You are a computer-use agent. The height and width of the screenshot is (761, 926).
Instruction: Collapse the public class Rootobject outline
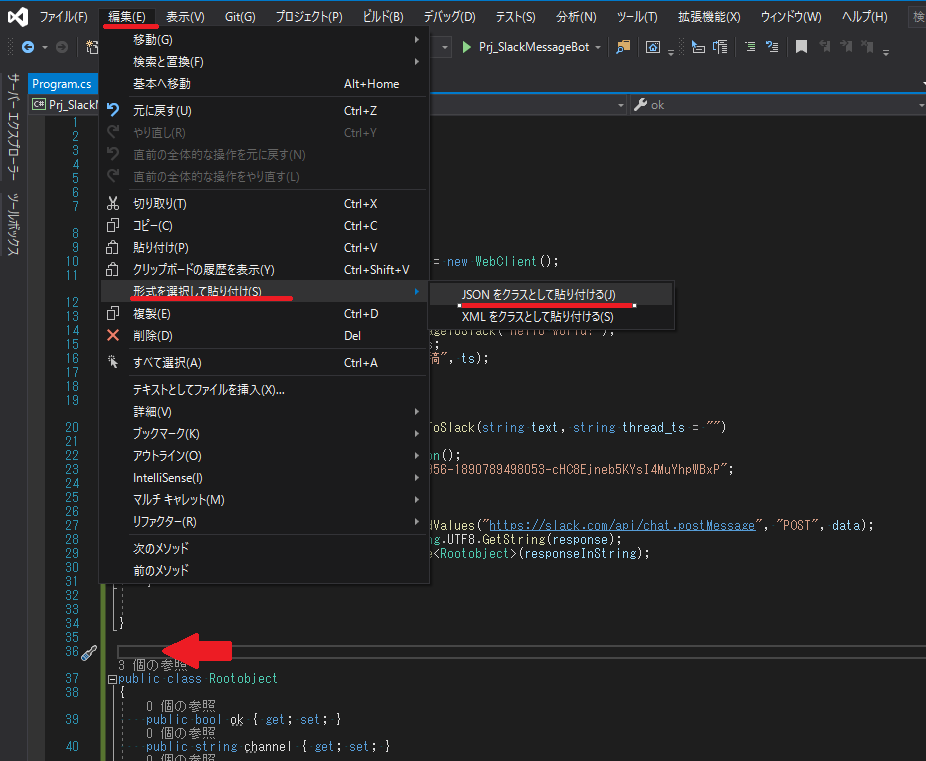pyautogui.click(x=112, y=680)
